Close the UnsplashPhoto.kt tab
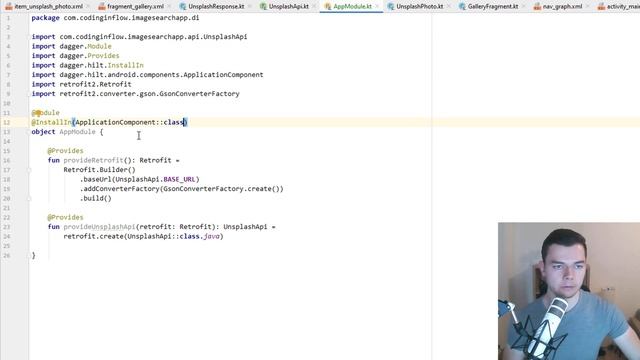640x360 pixels. click(x=448, y=7)
